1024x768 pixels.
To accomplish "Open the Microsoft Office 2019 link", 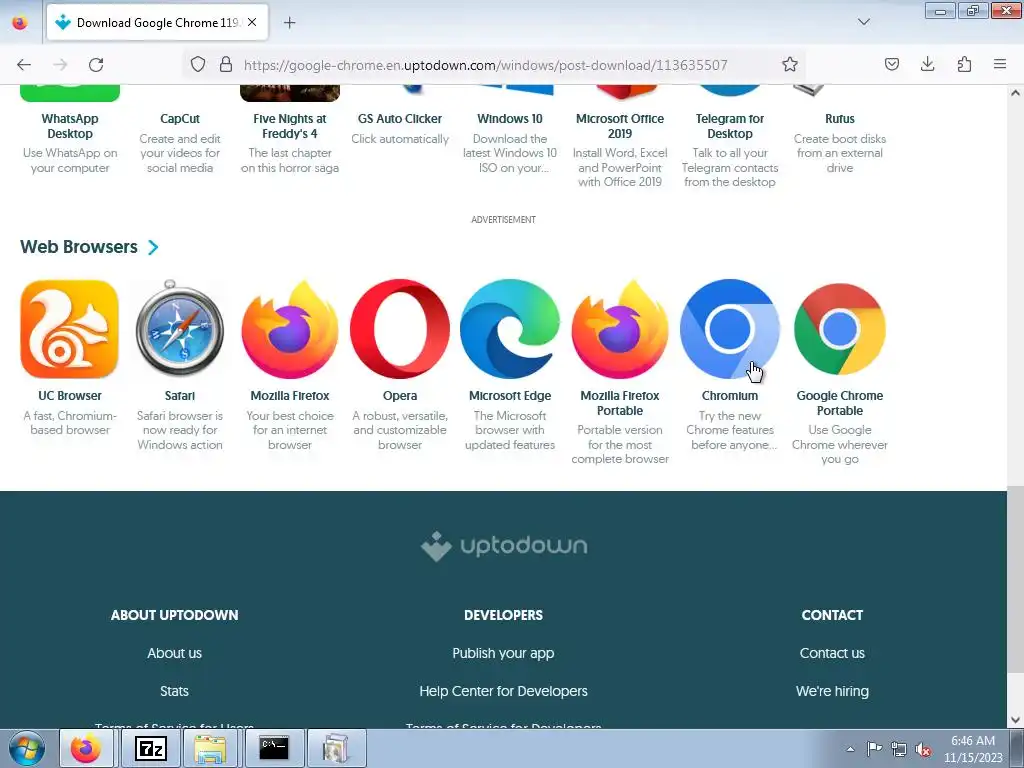I will (620, 126).
